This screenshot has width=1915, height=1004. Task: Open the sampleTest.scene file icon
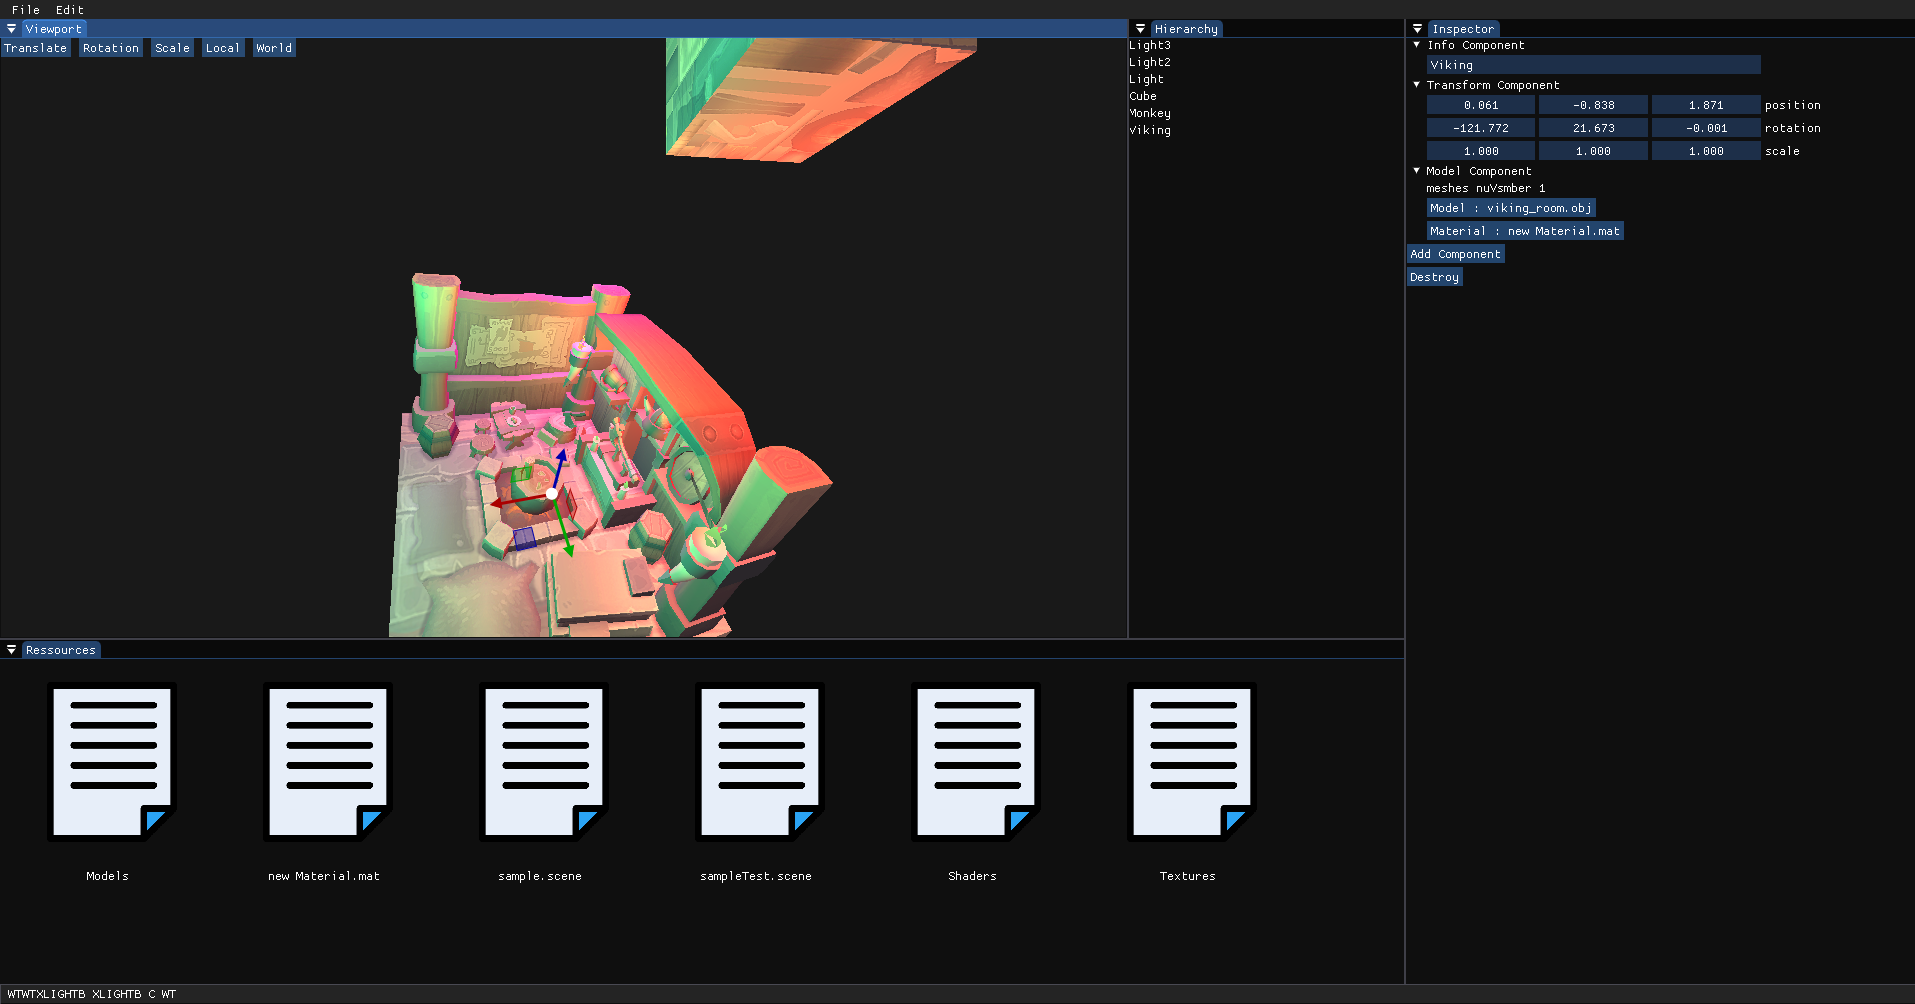pos(759,762)
